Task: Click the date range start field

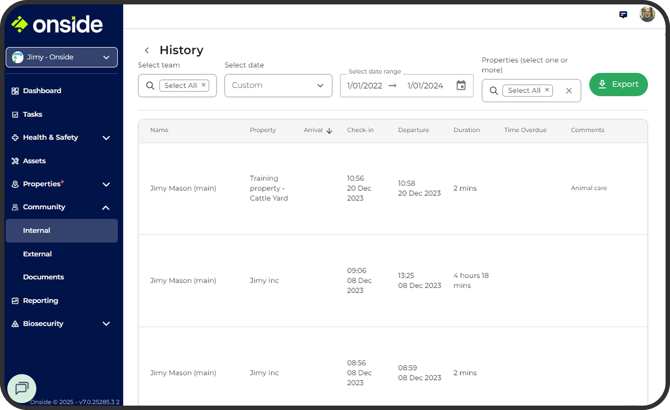Action: (x=365, y=86)
